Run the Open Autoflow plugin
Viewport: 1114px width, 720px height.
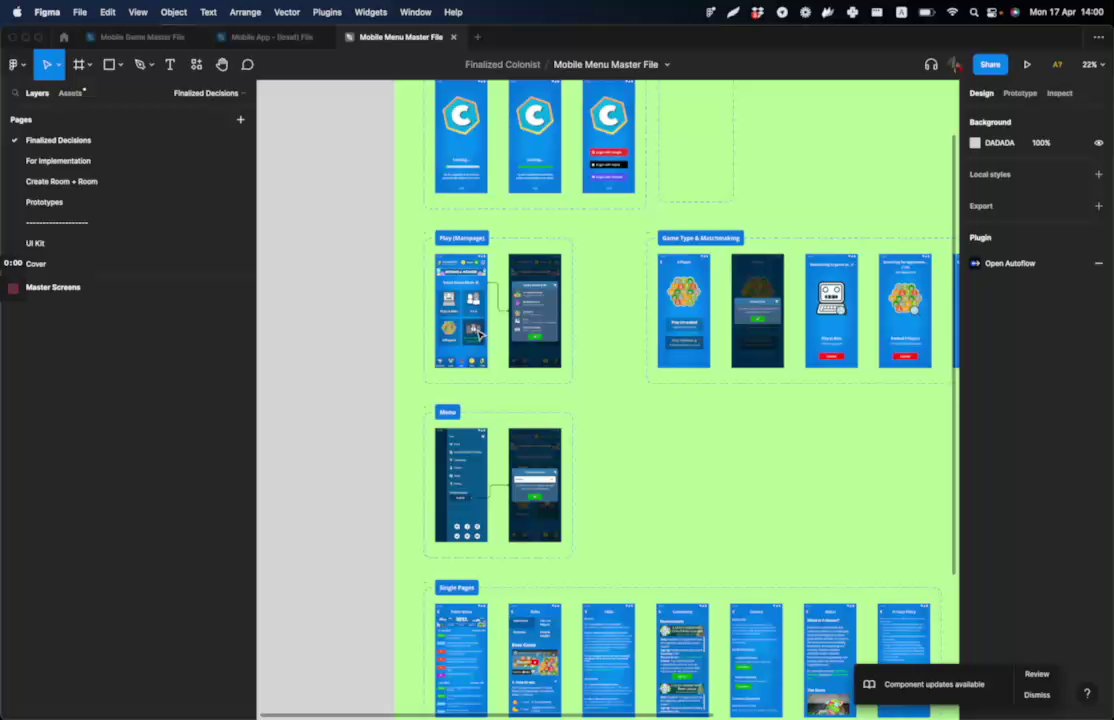pos(1010,263)
